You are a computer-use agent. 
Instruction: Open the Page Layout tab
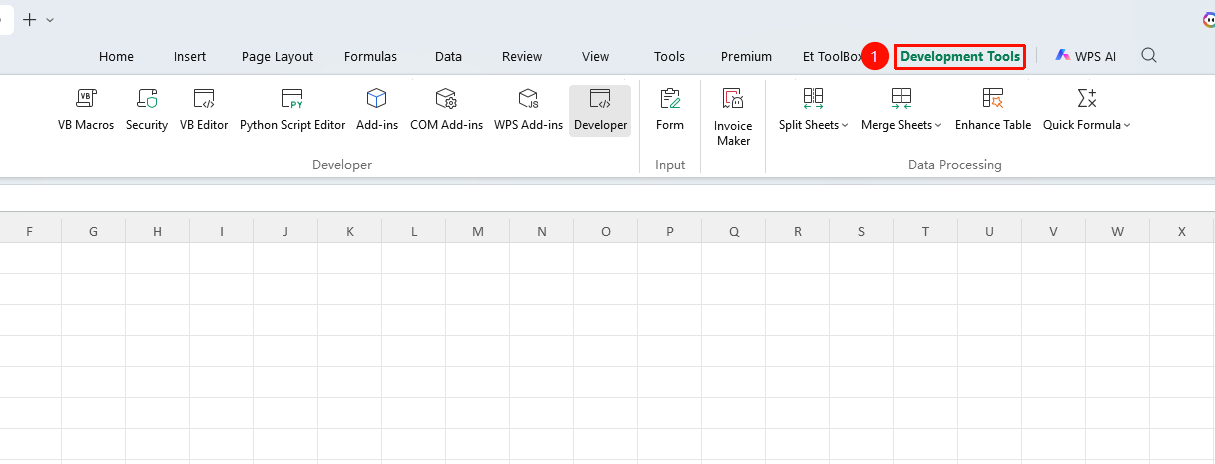[277, 57]
